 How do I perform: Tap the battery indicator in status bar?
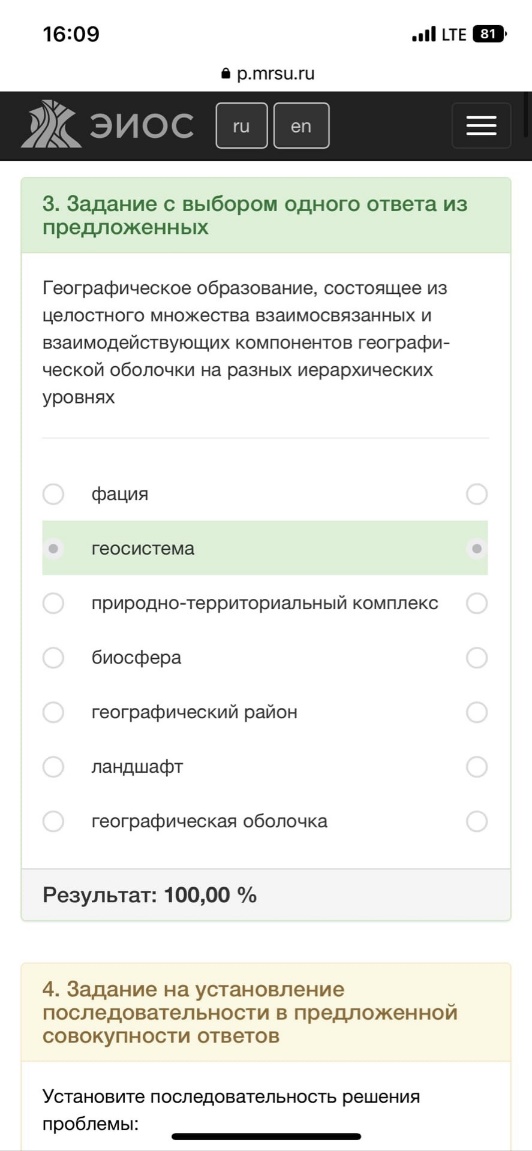[489, 34]
